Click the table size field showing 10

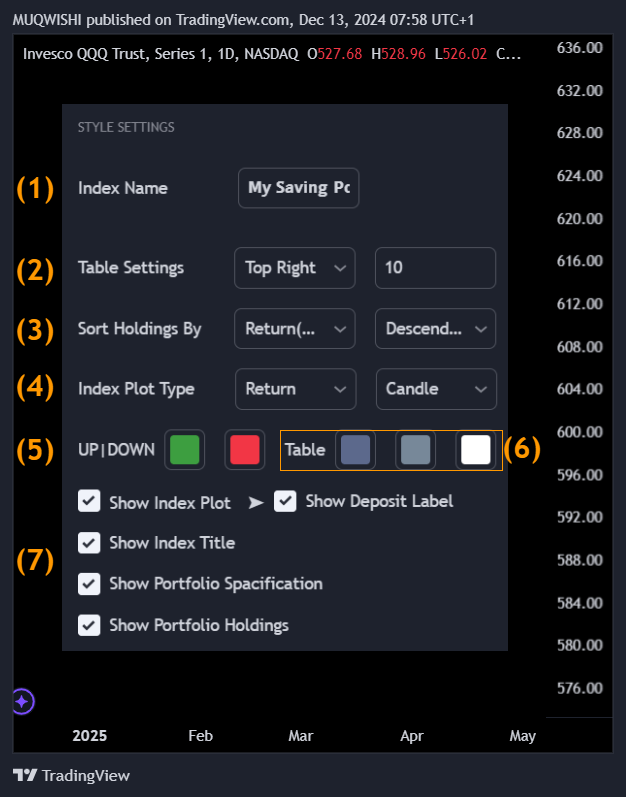(x=435, y=268)
